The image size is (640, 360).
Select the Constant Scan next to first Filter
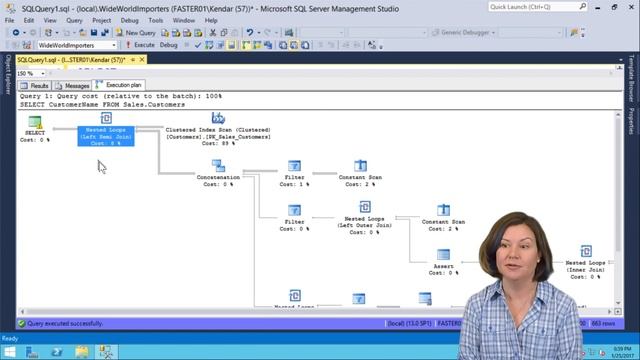click(360, 173)
